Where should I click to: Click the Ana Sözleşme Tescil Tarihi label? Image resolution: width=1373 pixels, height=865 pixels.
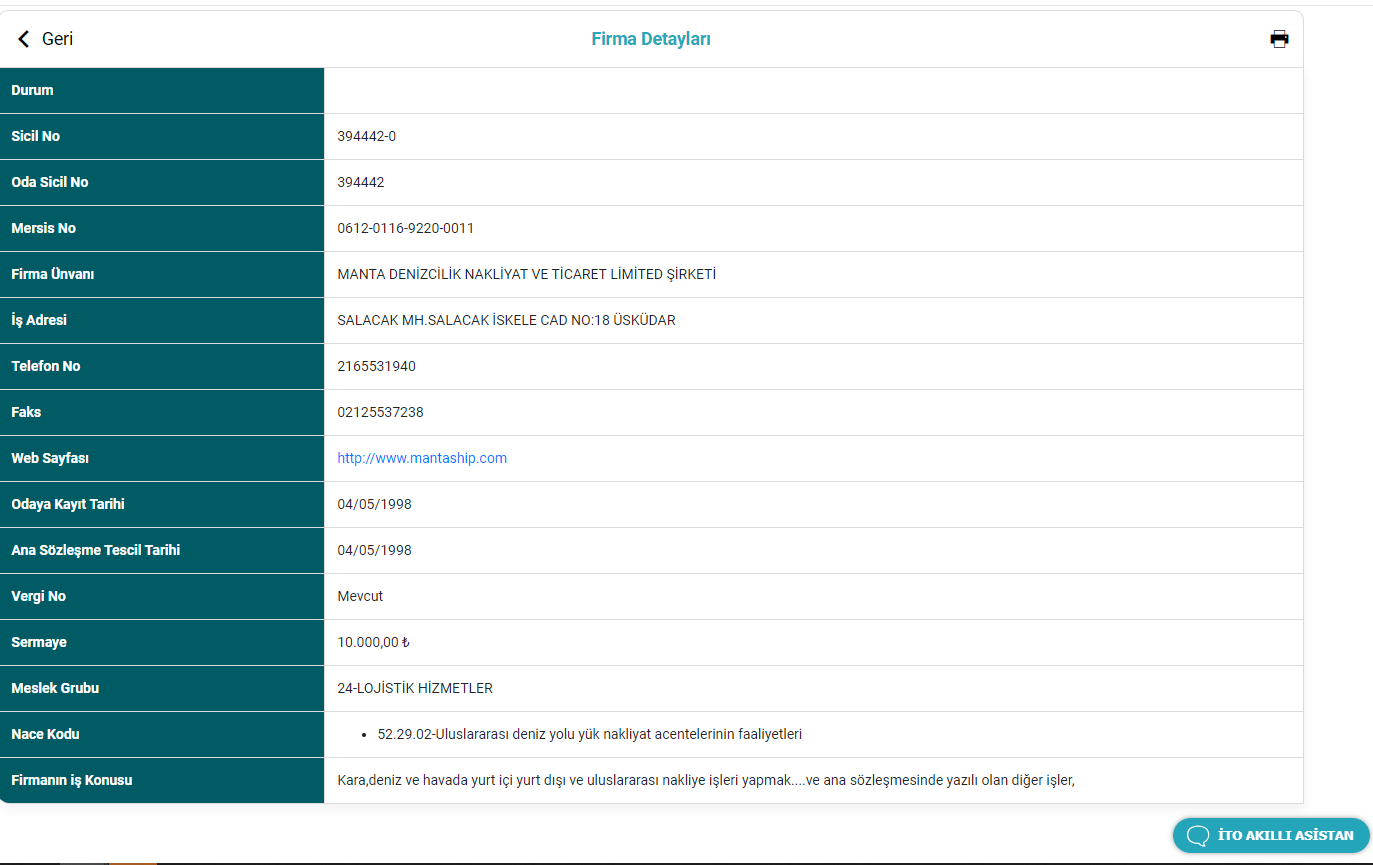[96, 550]
